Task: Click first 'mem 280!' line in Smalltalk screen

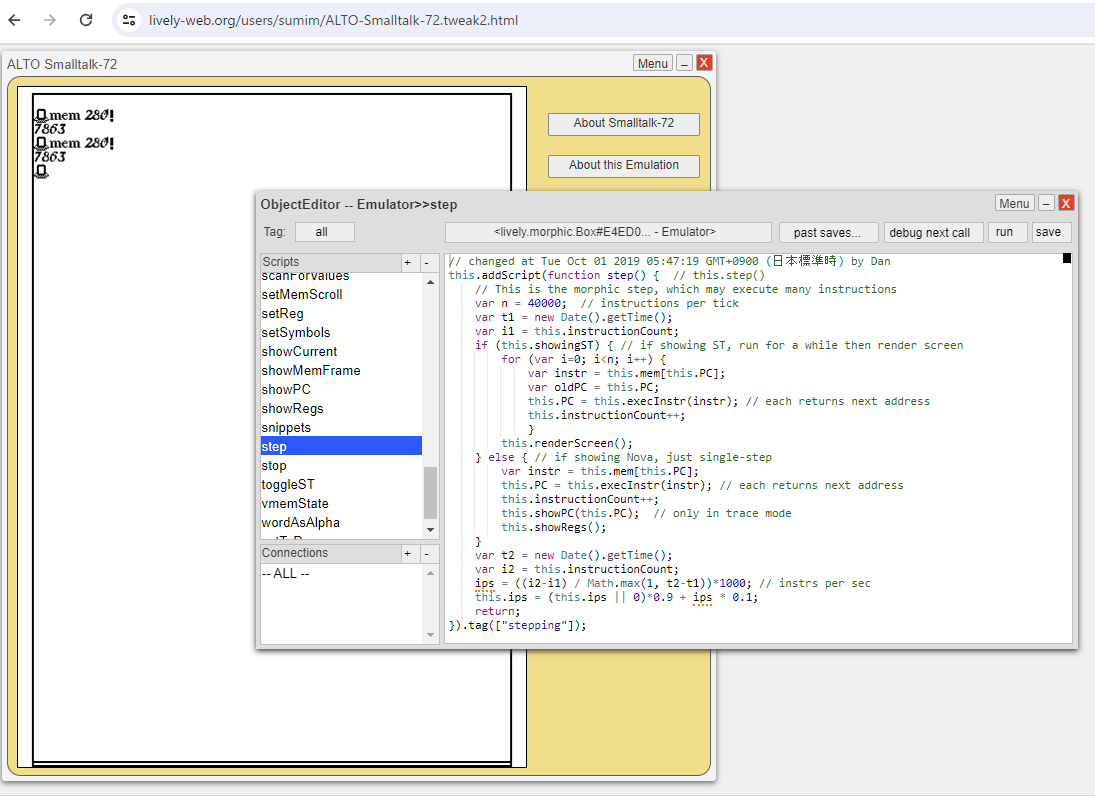Action: (x=74, y=115)
